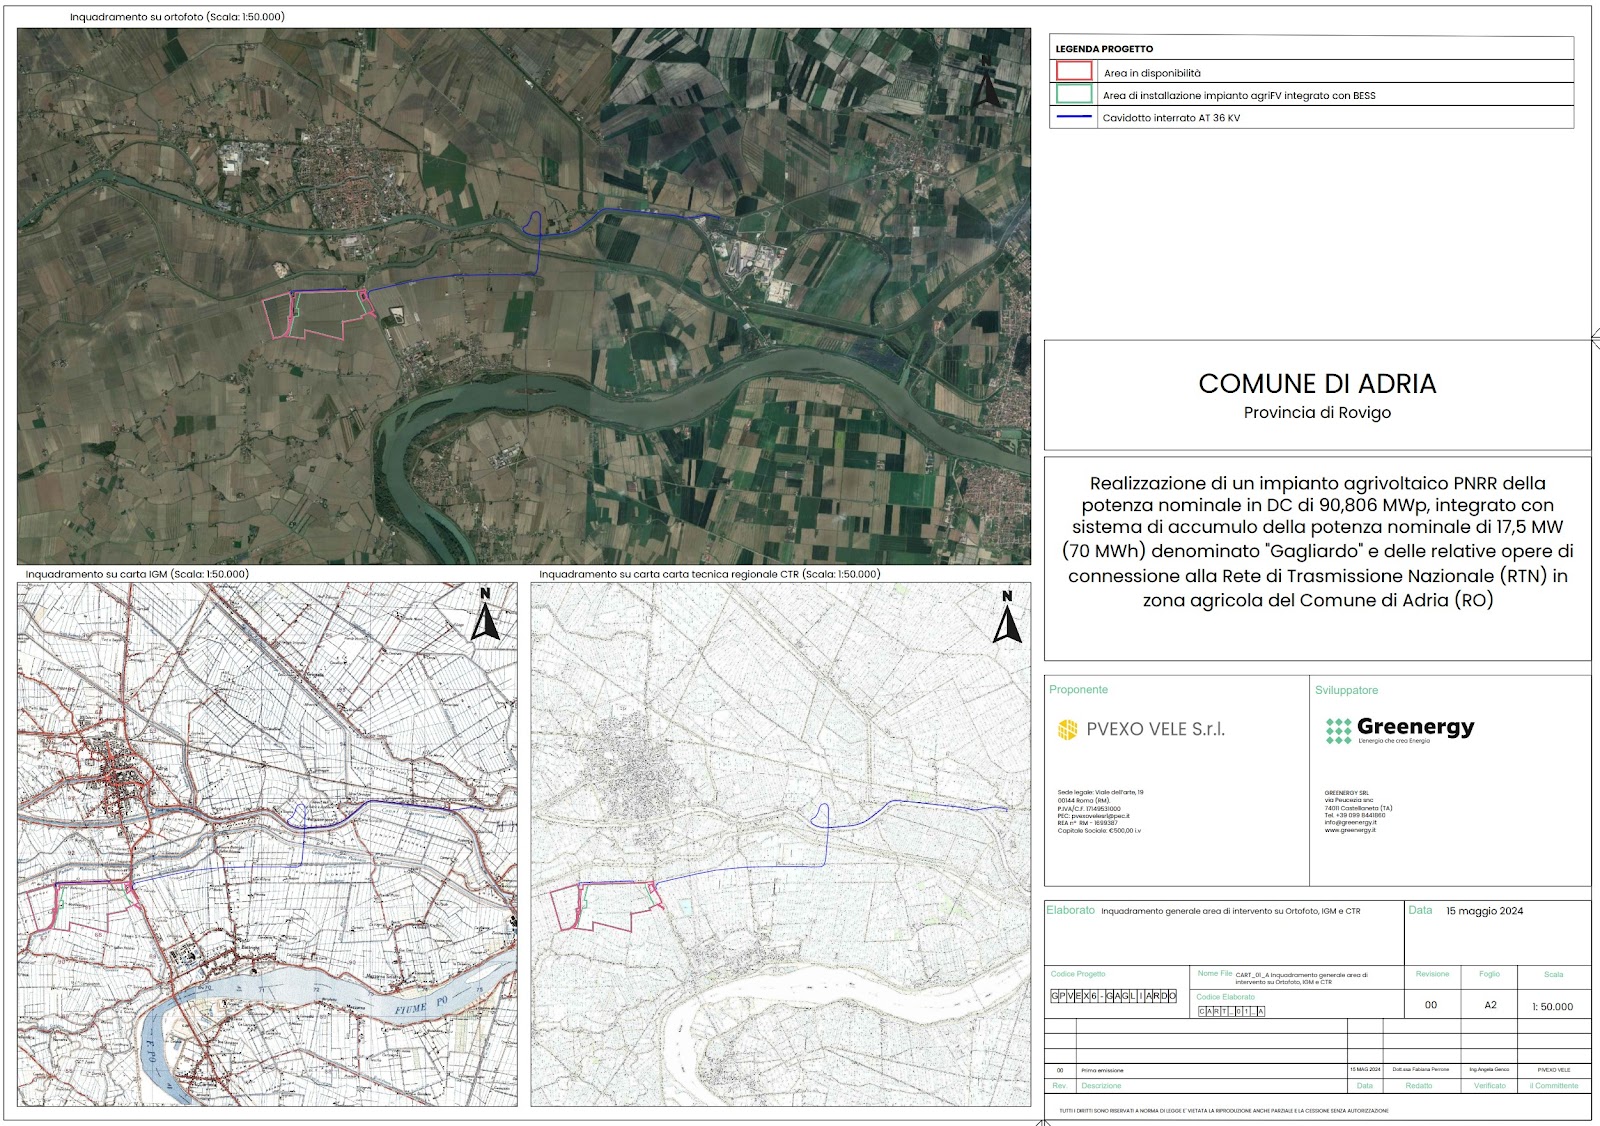Viewport: 1600px width, 1126px height.
Task: Select the 'Cavidotto interrato AT 36 KV' label
Action: coord(1171,118)
